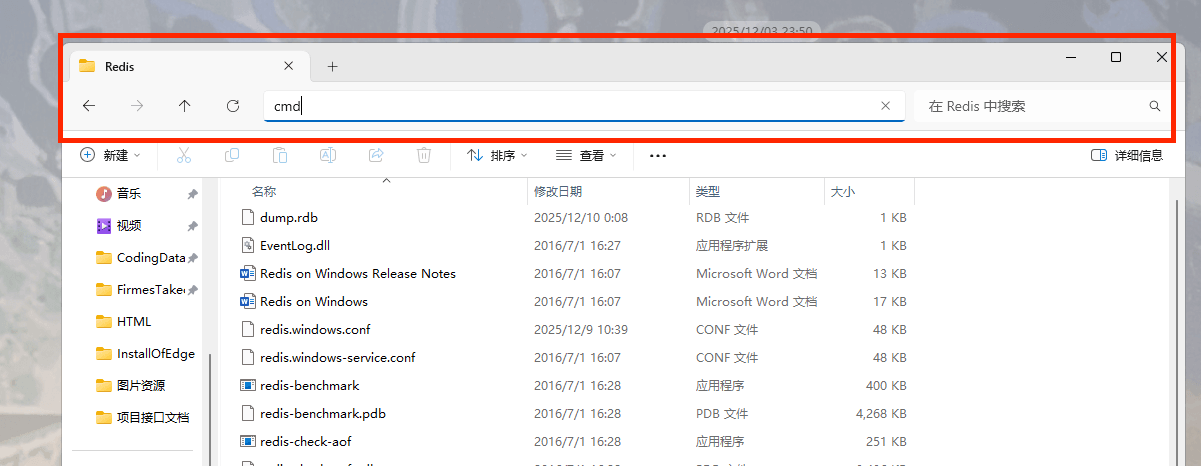Click the Delete trash icon
The height and width of the screenshot is (466, 1201).
tap(424, 155)
